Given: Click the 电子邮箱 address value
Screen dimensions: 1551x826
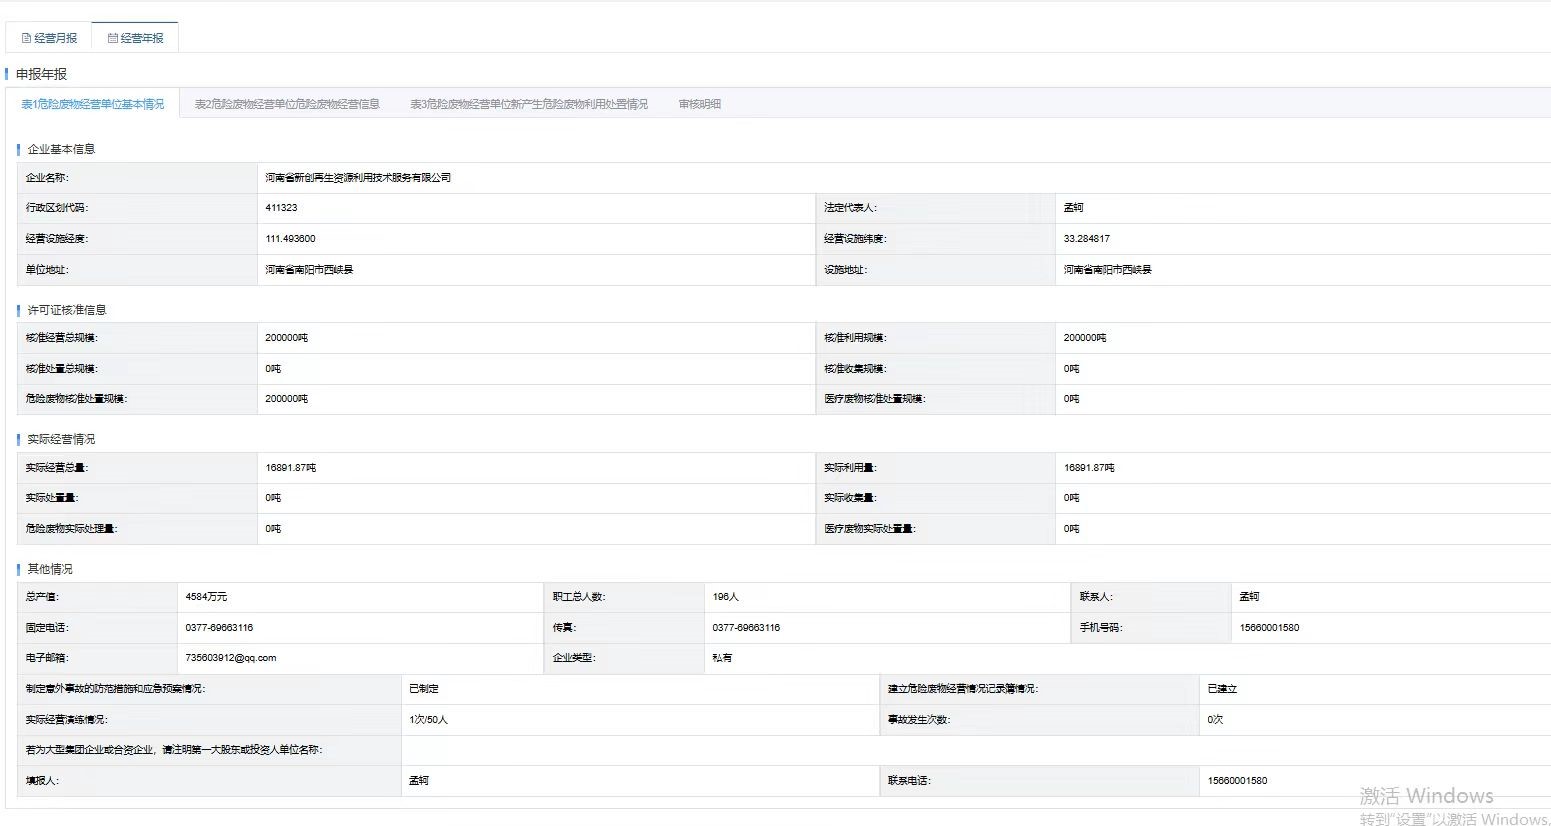Looking at the screenshot, I should (230, 658).
